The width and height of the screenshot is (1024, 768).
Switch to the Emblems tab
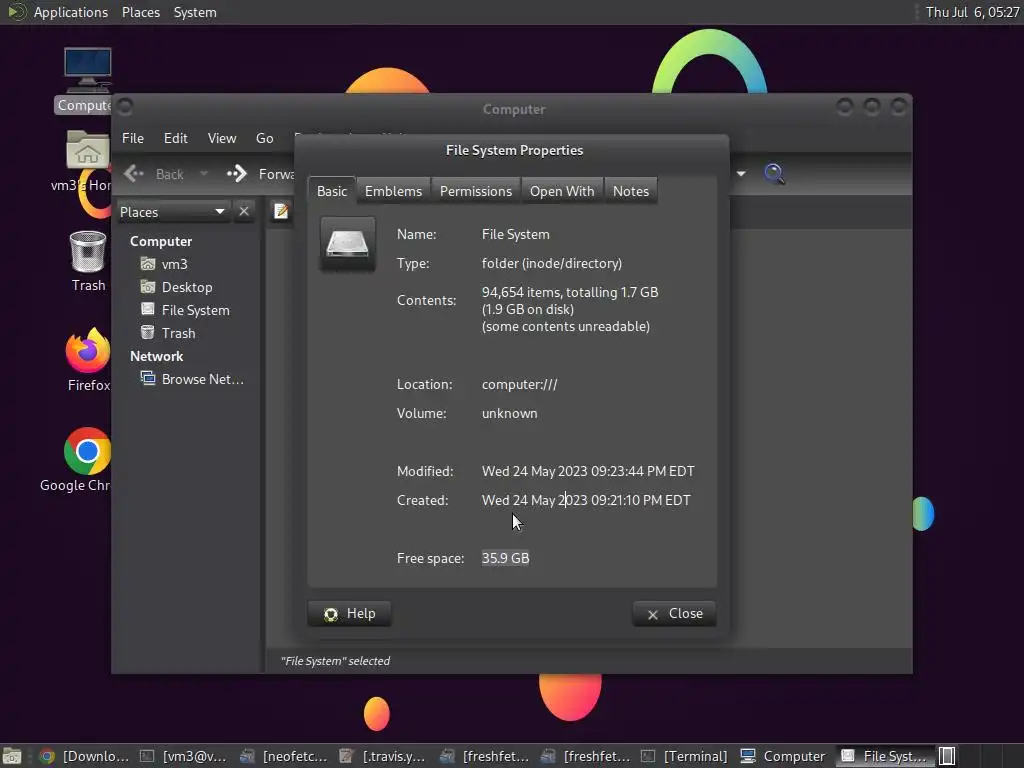point(393,191)
